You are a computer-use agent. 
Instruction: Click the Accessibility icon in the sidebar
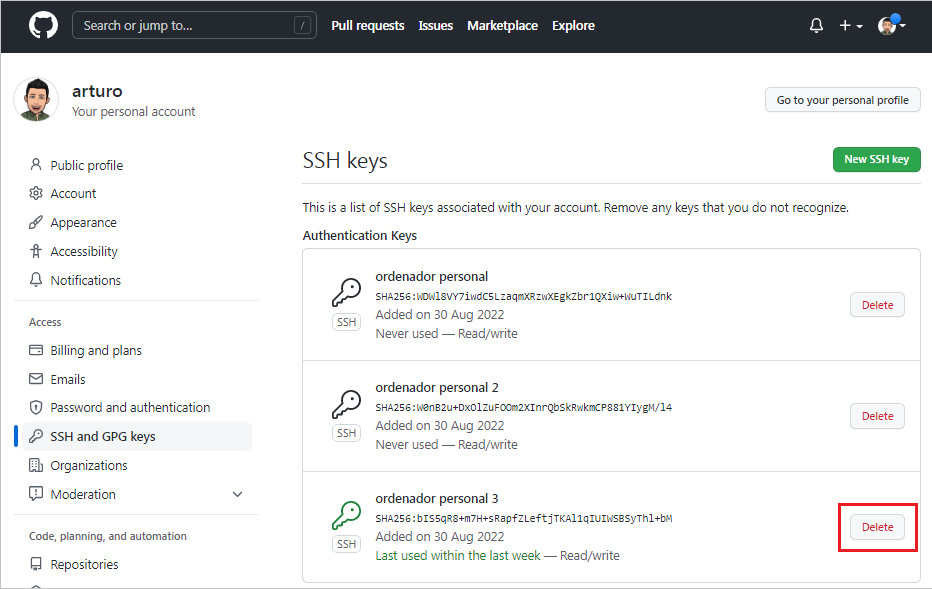pos(36,251)
